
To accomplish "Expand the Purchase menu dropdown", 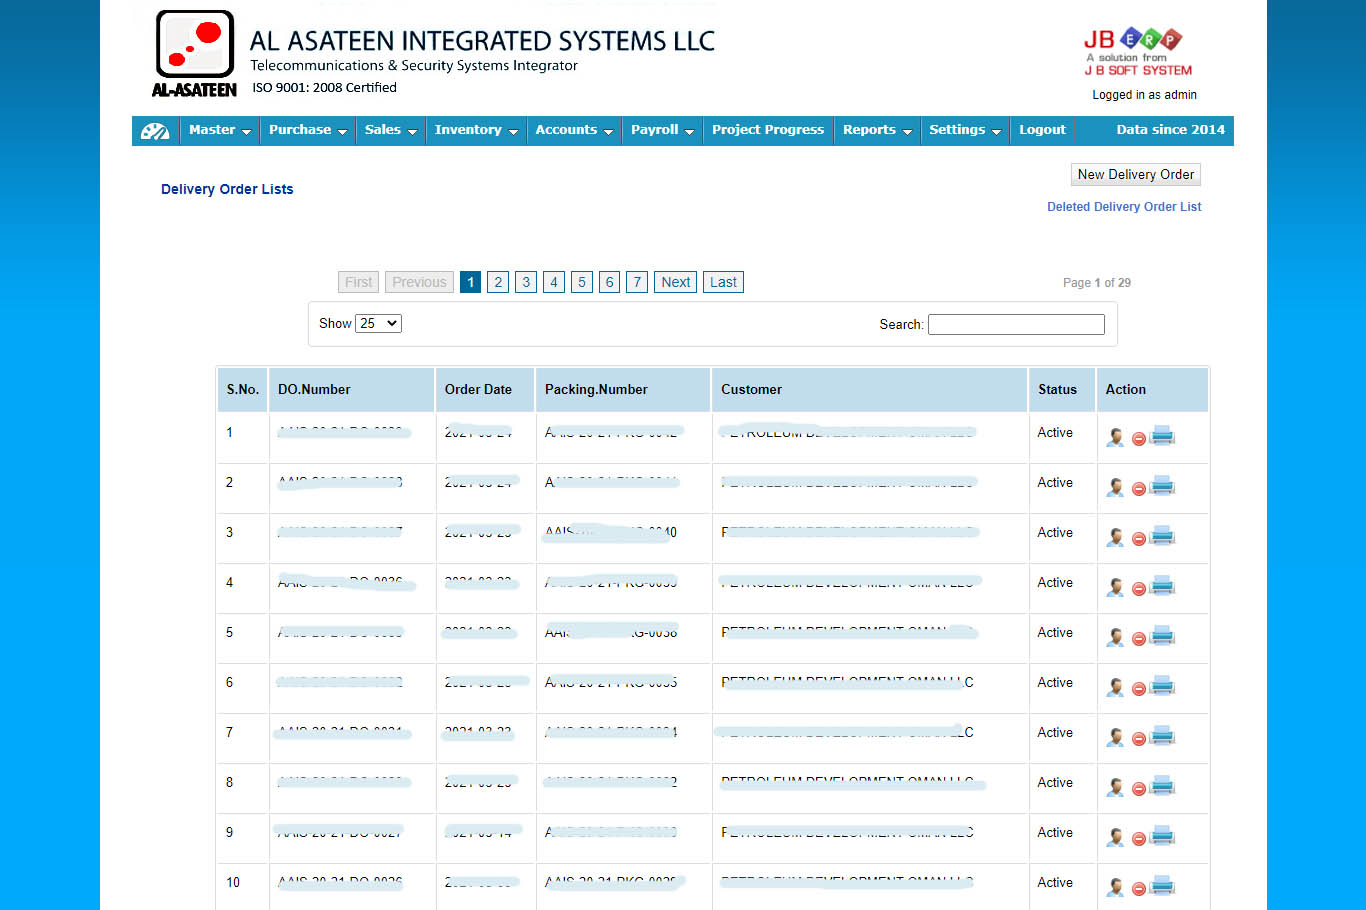I will (x=308, y=130).
